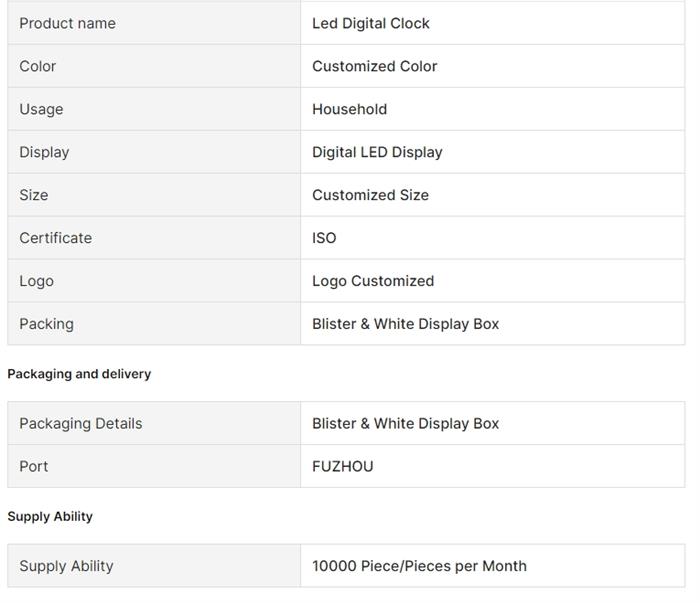Select the "Product name" label cell
The height and width of the screenshot is (603, 700).
click(67, 23)
